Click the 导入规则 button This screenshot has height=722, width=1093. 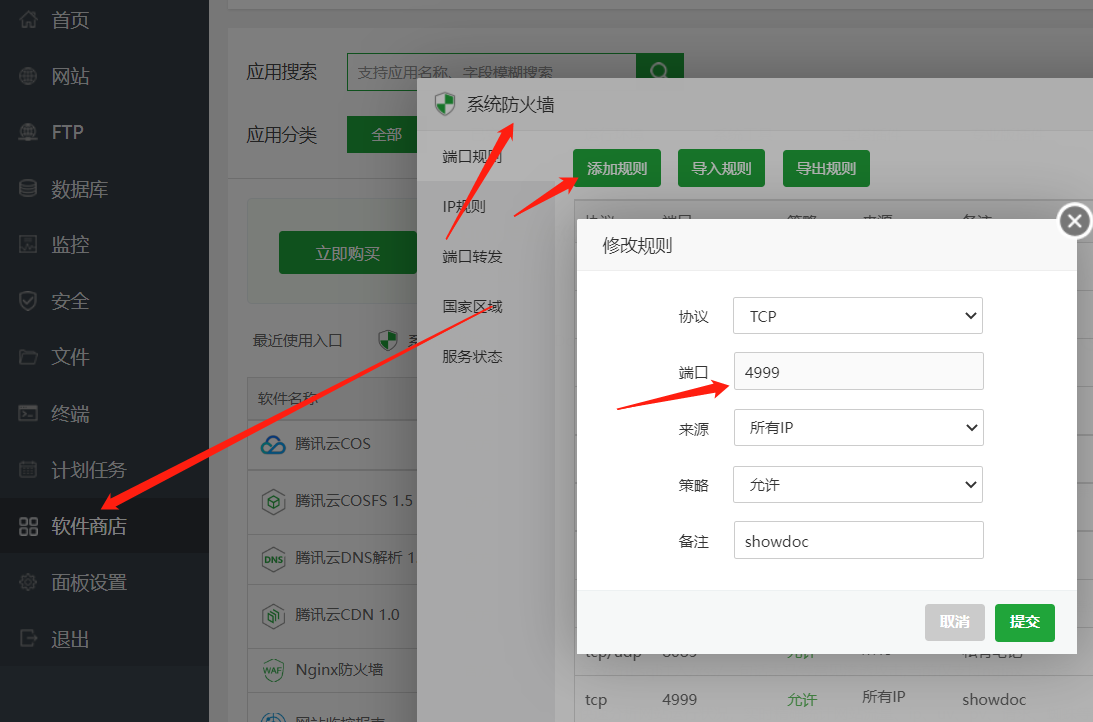(721, 168)
